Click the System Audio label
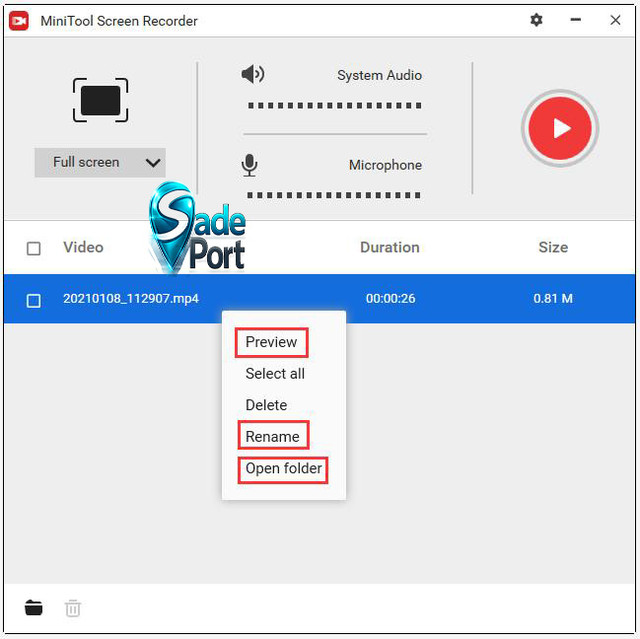Screen dimensions: 640x639 (380, 75)
